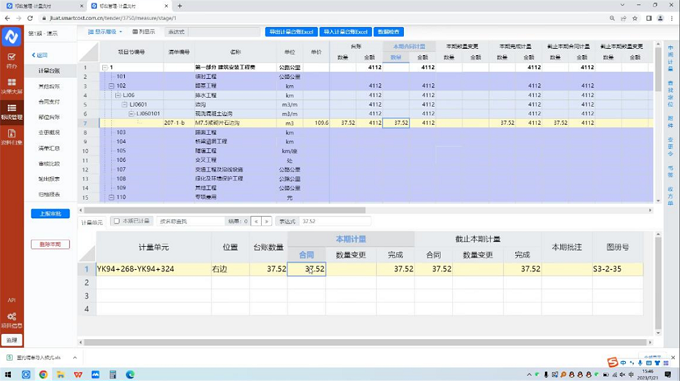Viewport: 680px width, 381px height.
Task: Open the four-square dashboard icon in the sidebar
Action: pyautogui.click(x=12, y=86)
